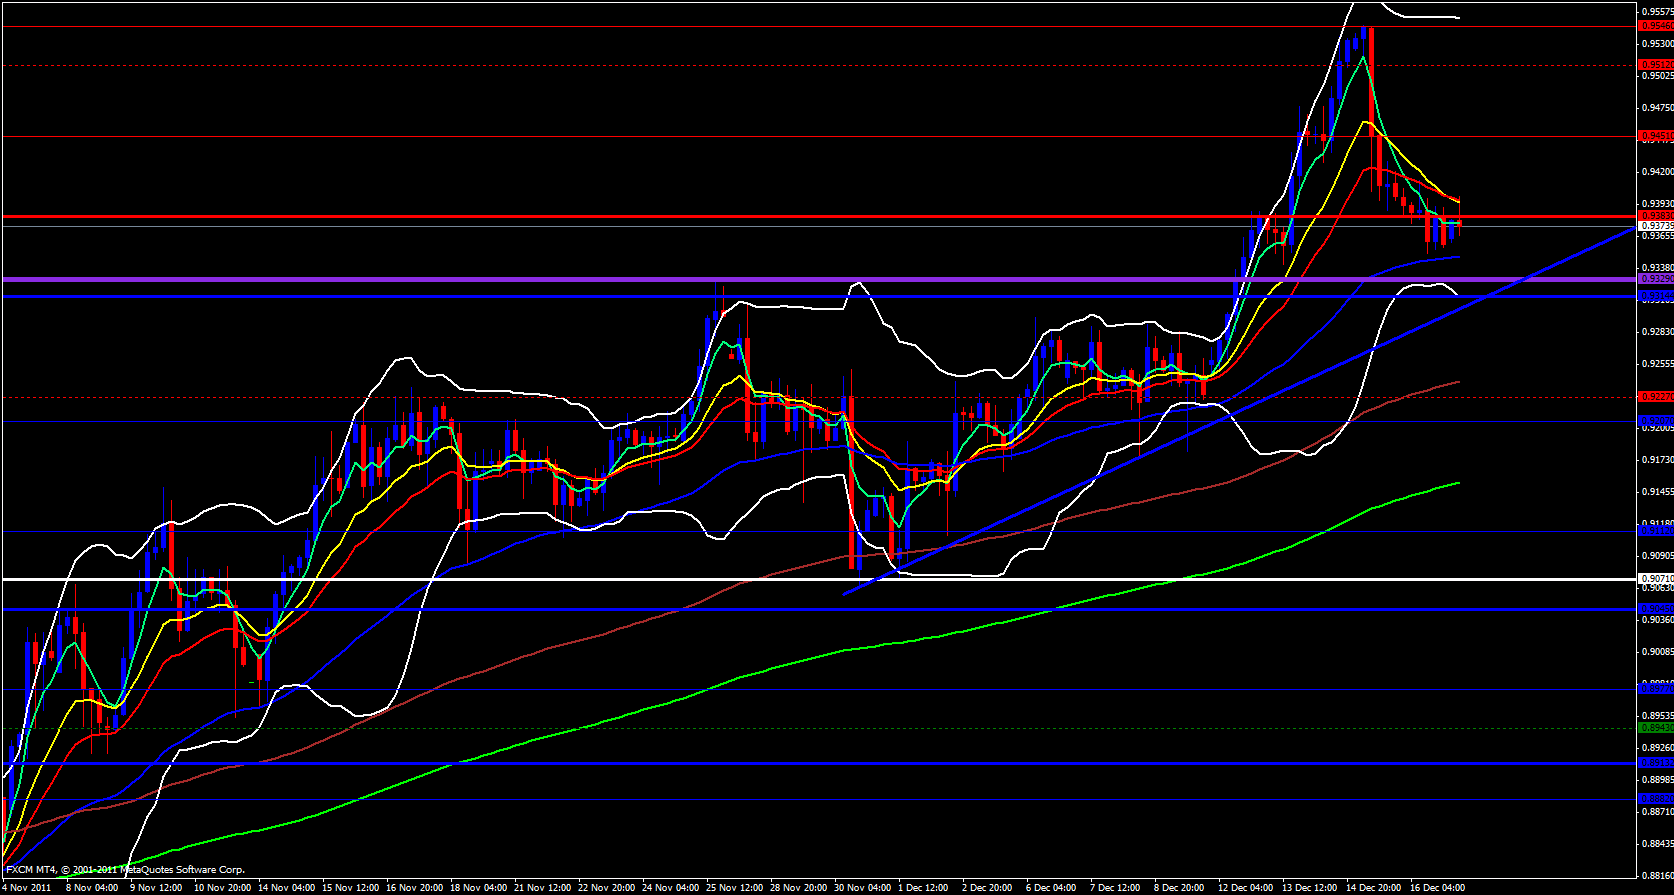Click the 18 Nov 04:00 time label
This screenshot has height=895, width=1674.
(x=478, y=888)
